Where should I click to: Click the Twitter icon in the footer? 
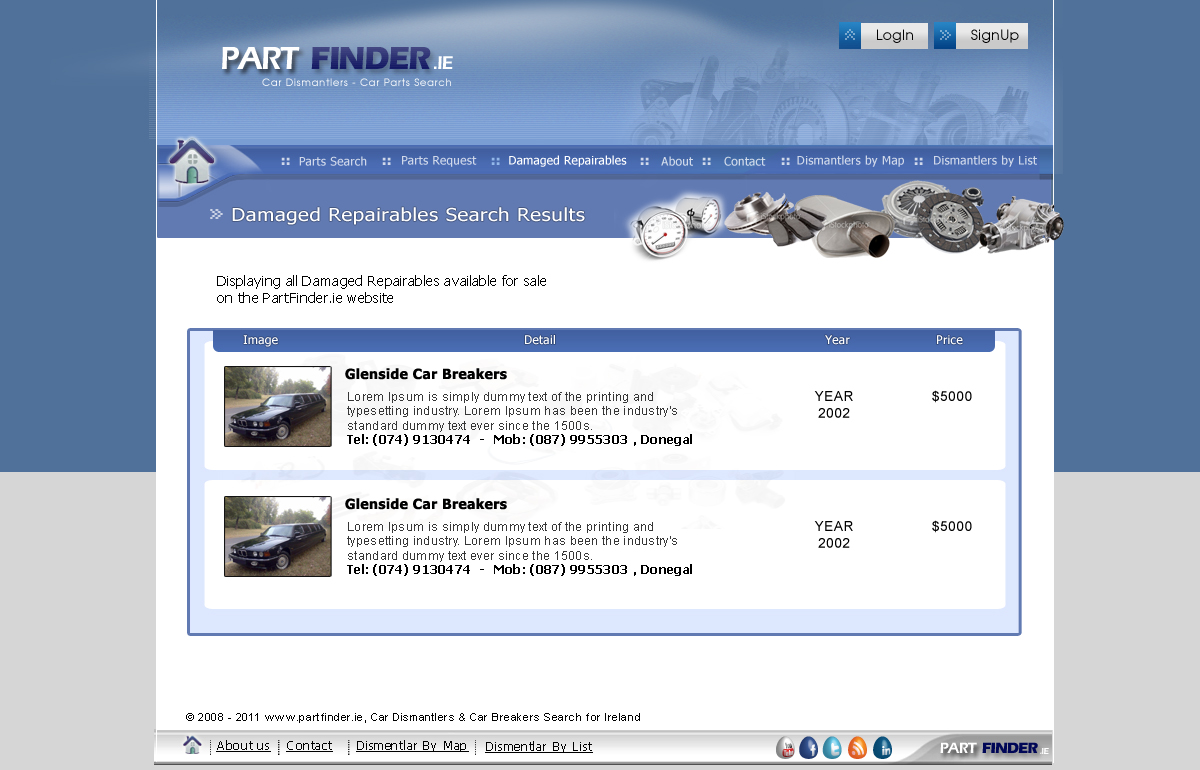832,747
